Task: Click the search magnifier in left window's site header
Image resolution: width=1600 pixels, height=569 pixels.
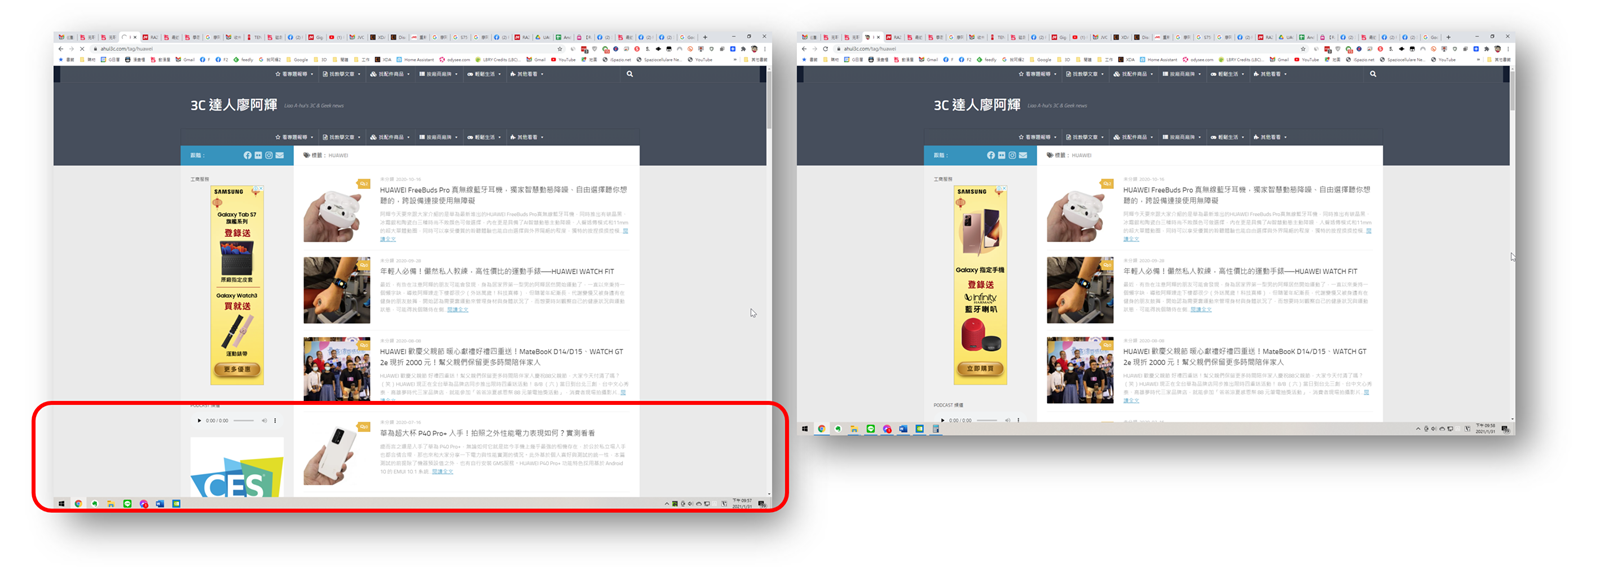Action: pyautogui.click(x=629, y=74)
